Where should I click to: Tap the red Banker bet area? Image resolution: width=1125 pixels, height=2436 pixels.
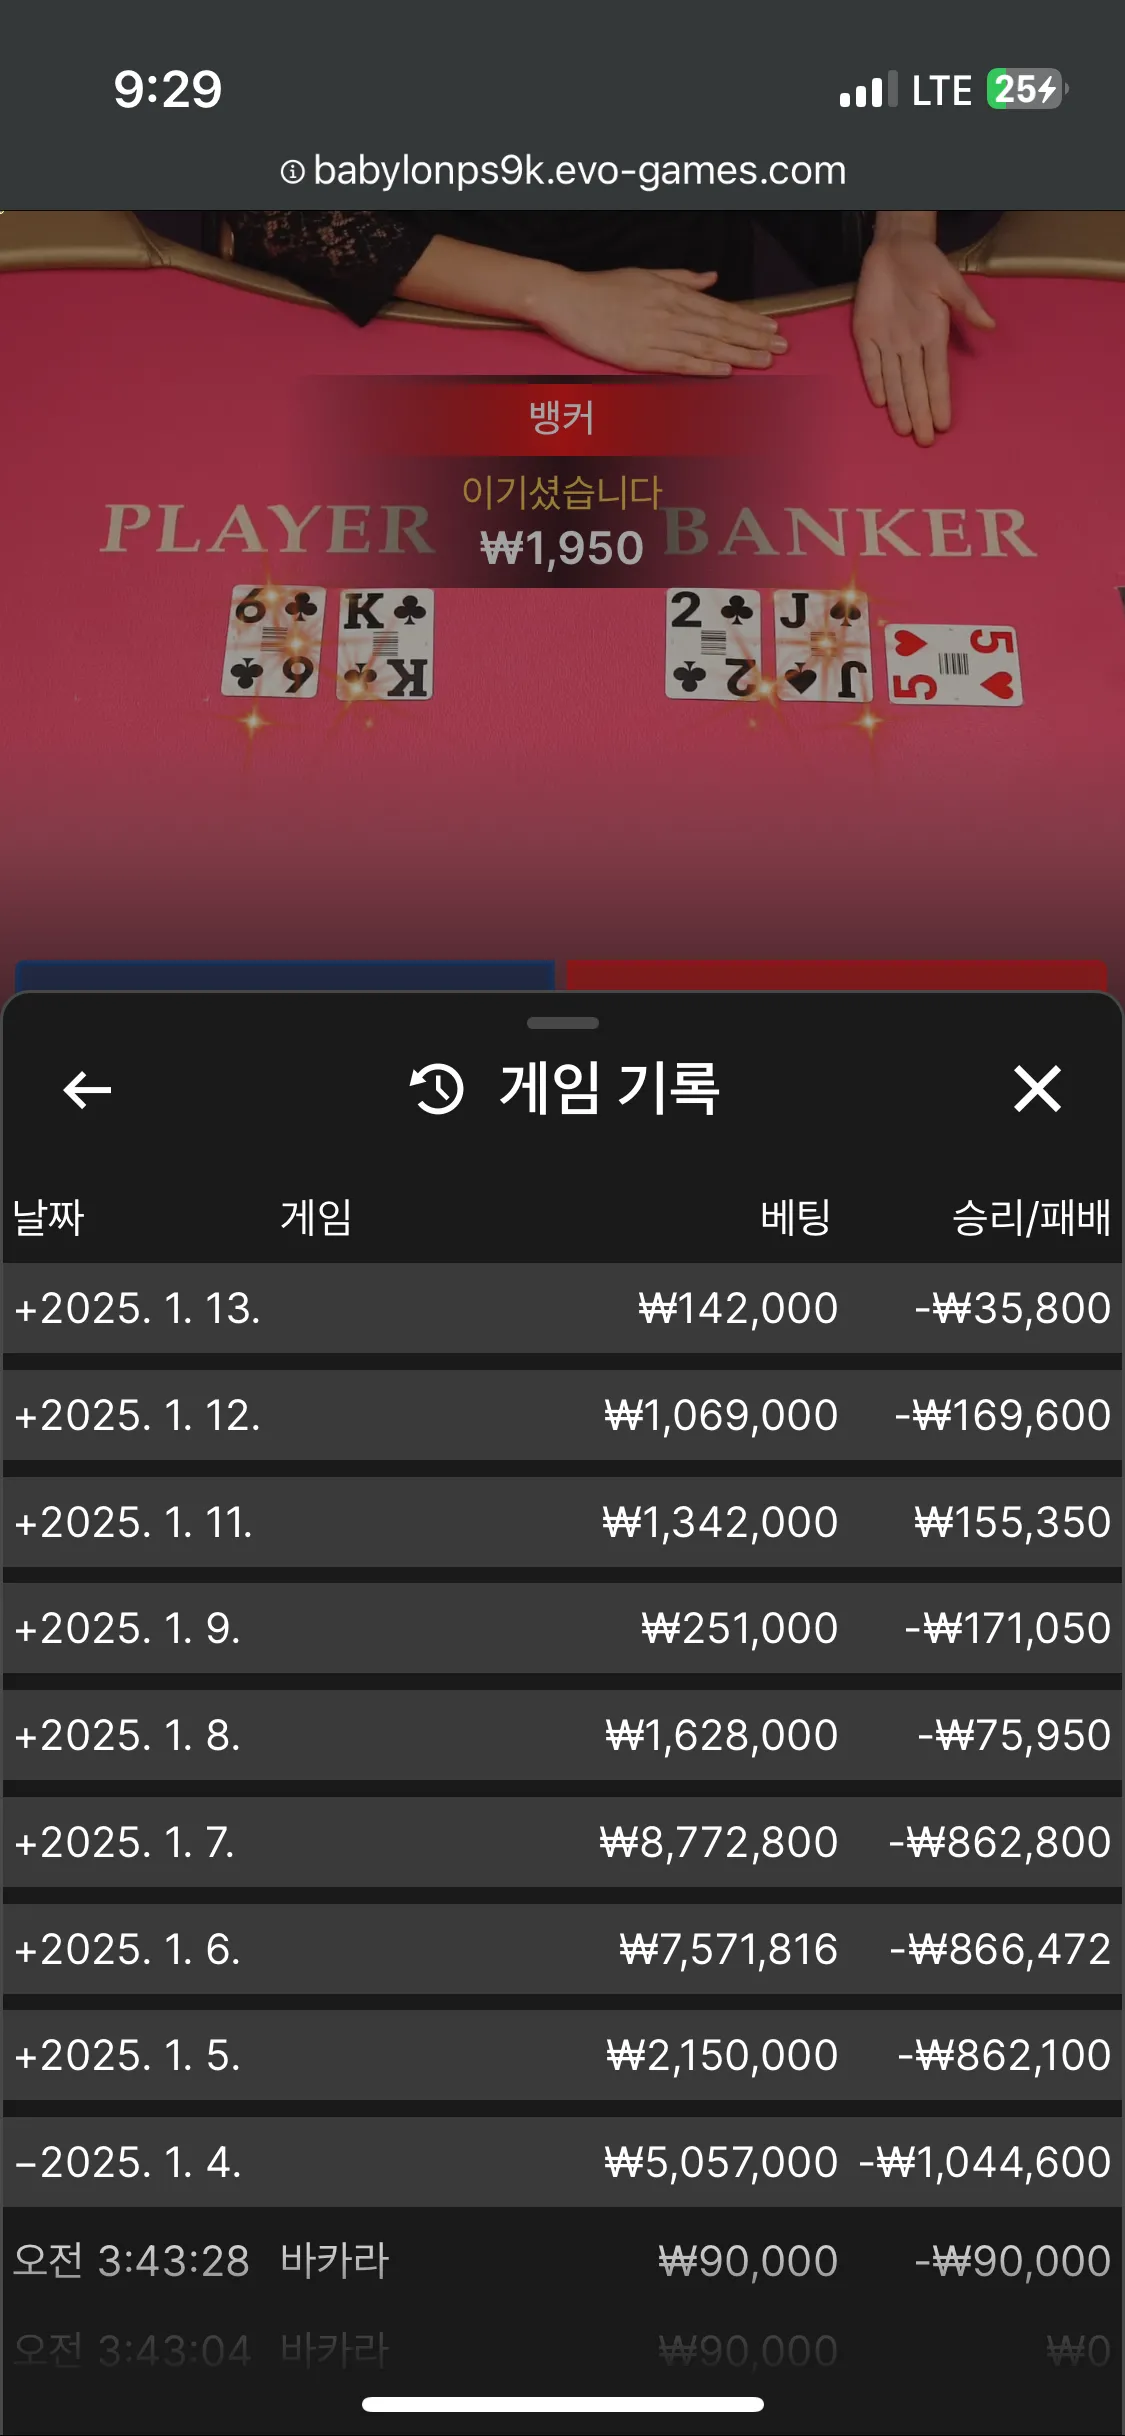(837, 975)
